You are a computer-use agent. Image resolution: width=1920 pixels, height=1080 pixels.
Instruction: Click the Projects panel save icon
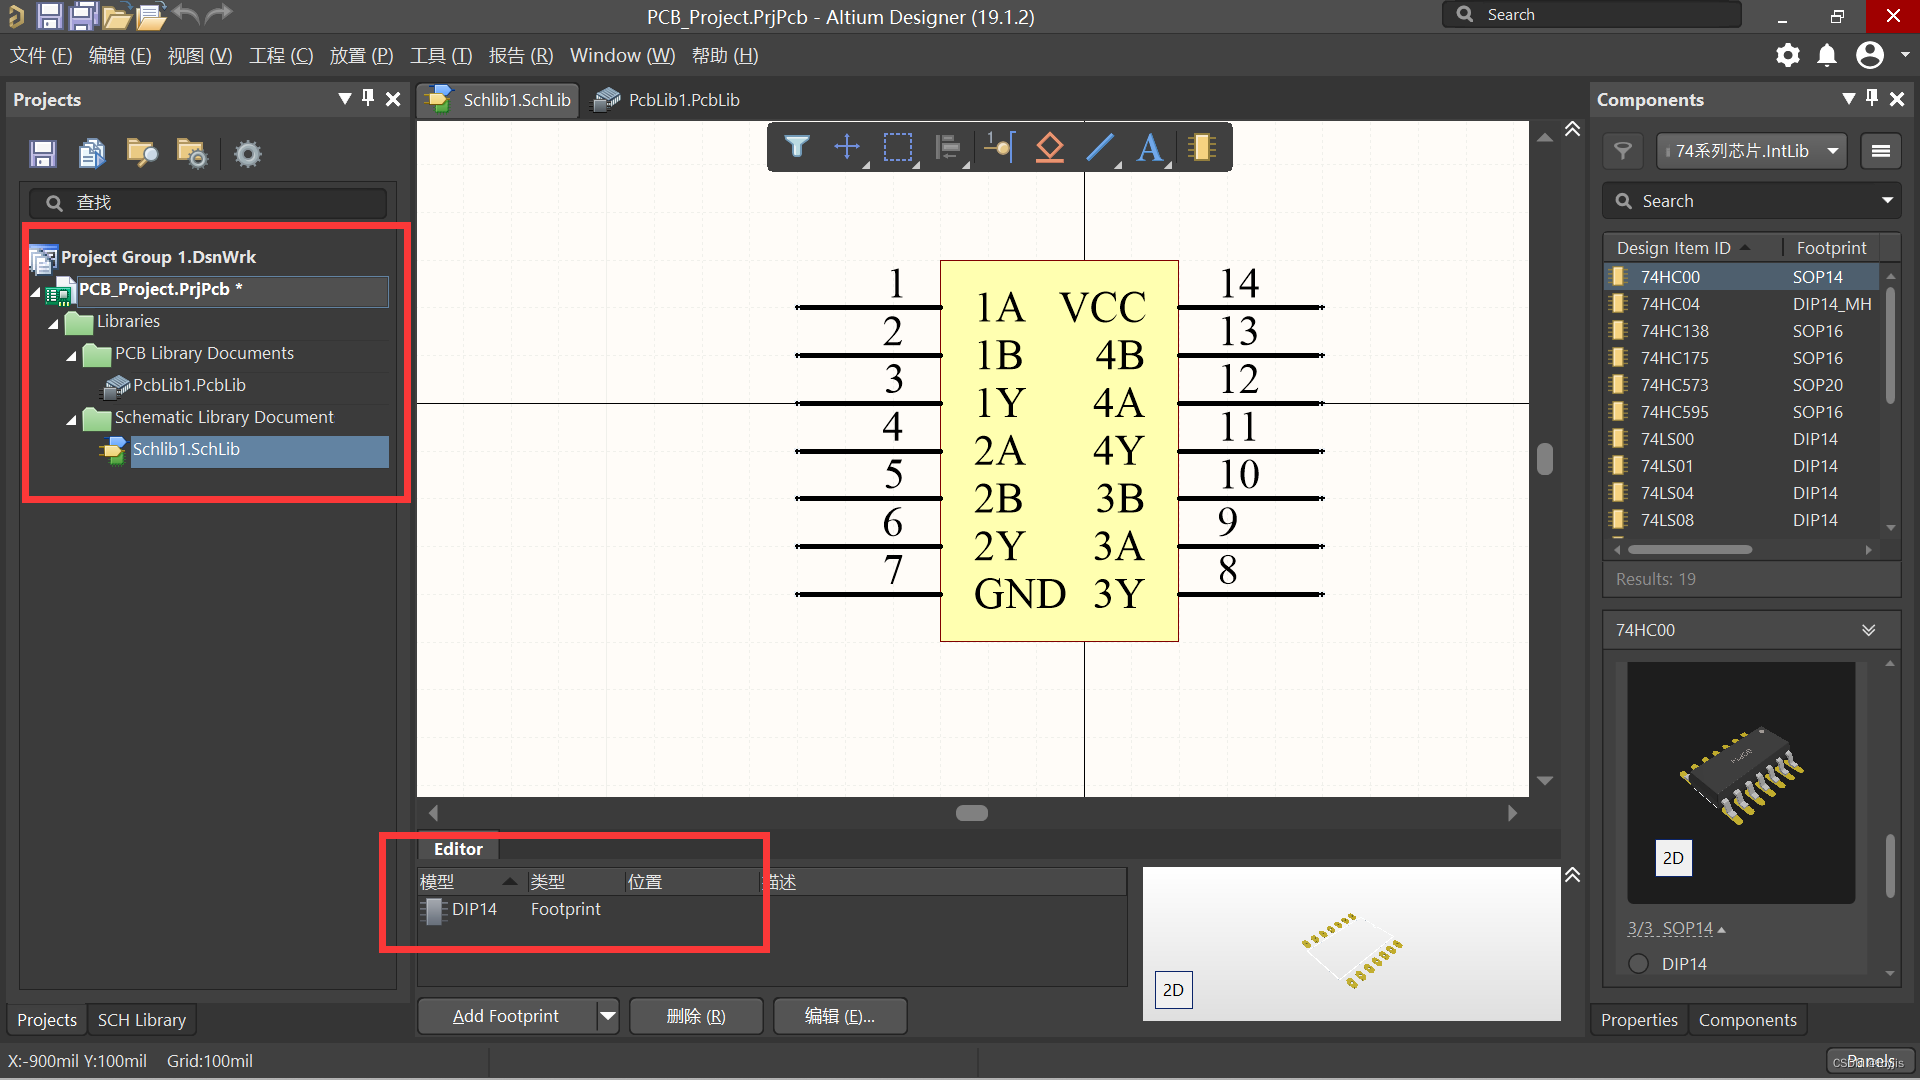point(42,153)
